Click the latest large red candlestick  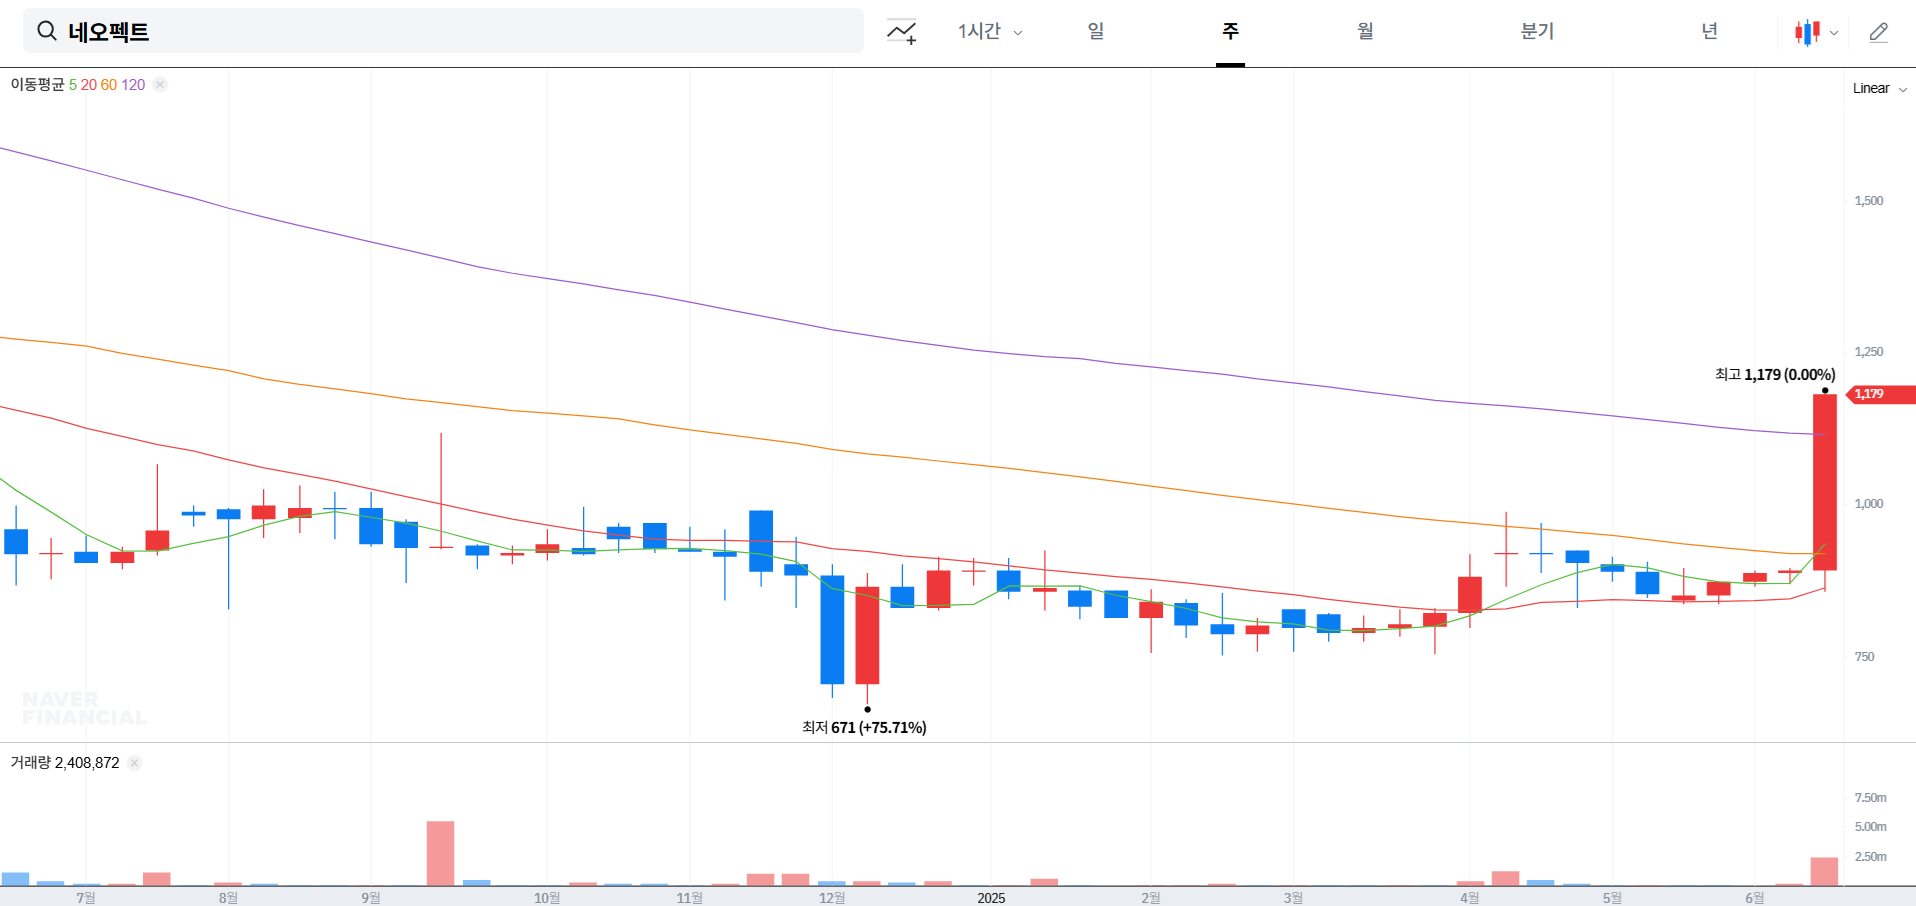pos(1825,482)
